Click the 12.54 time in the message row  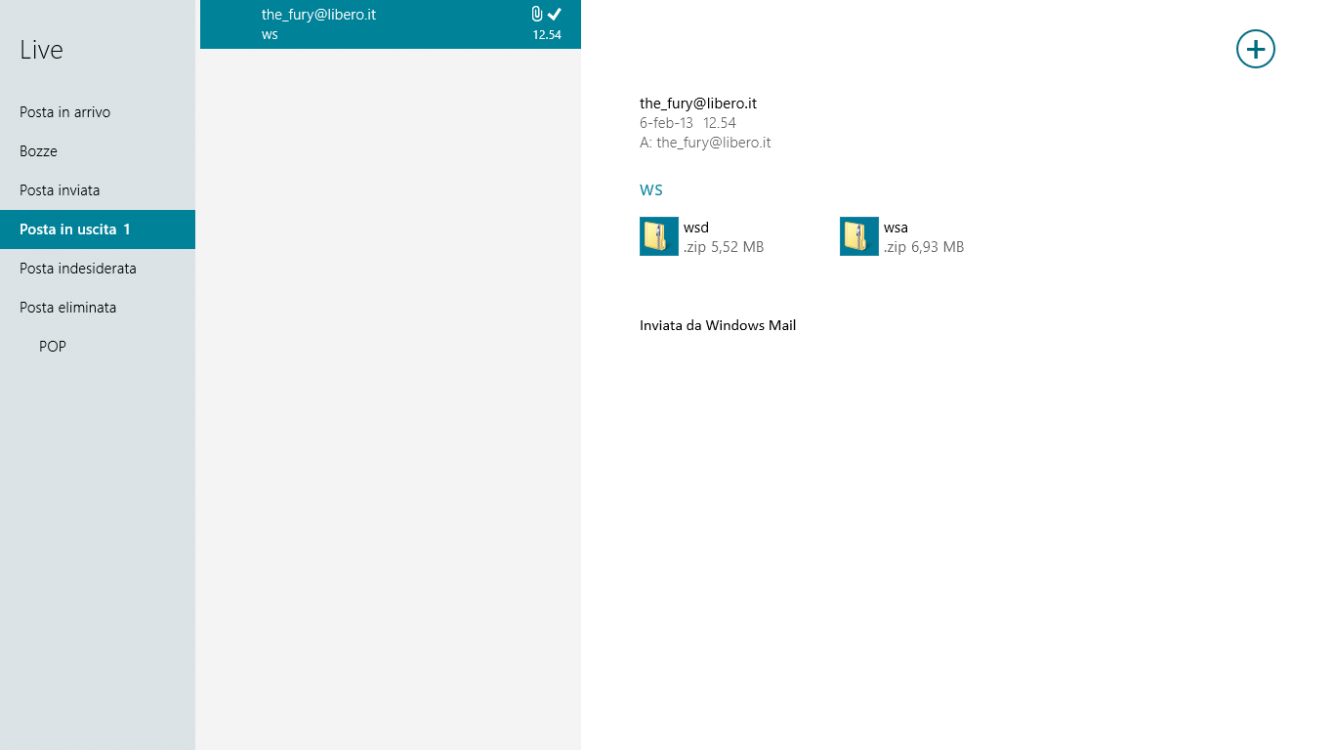point(547,35)
